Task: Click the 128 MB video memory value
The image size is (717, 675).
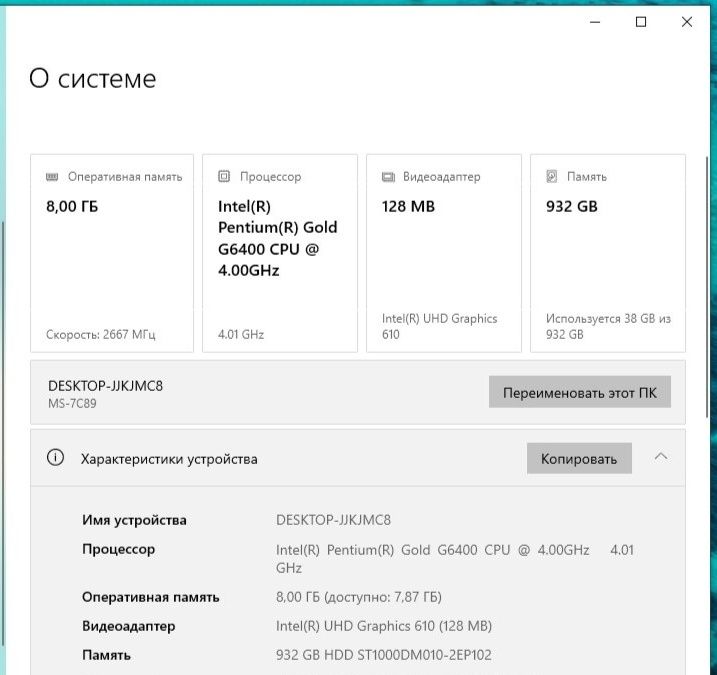Action: tap(408, 206)
